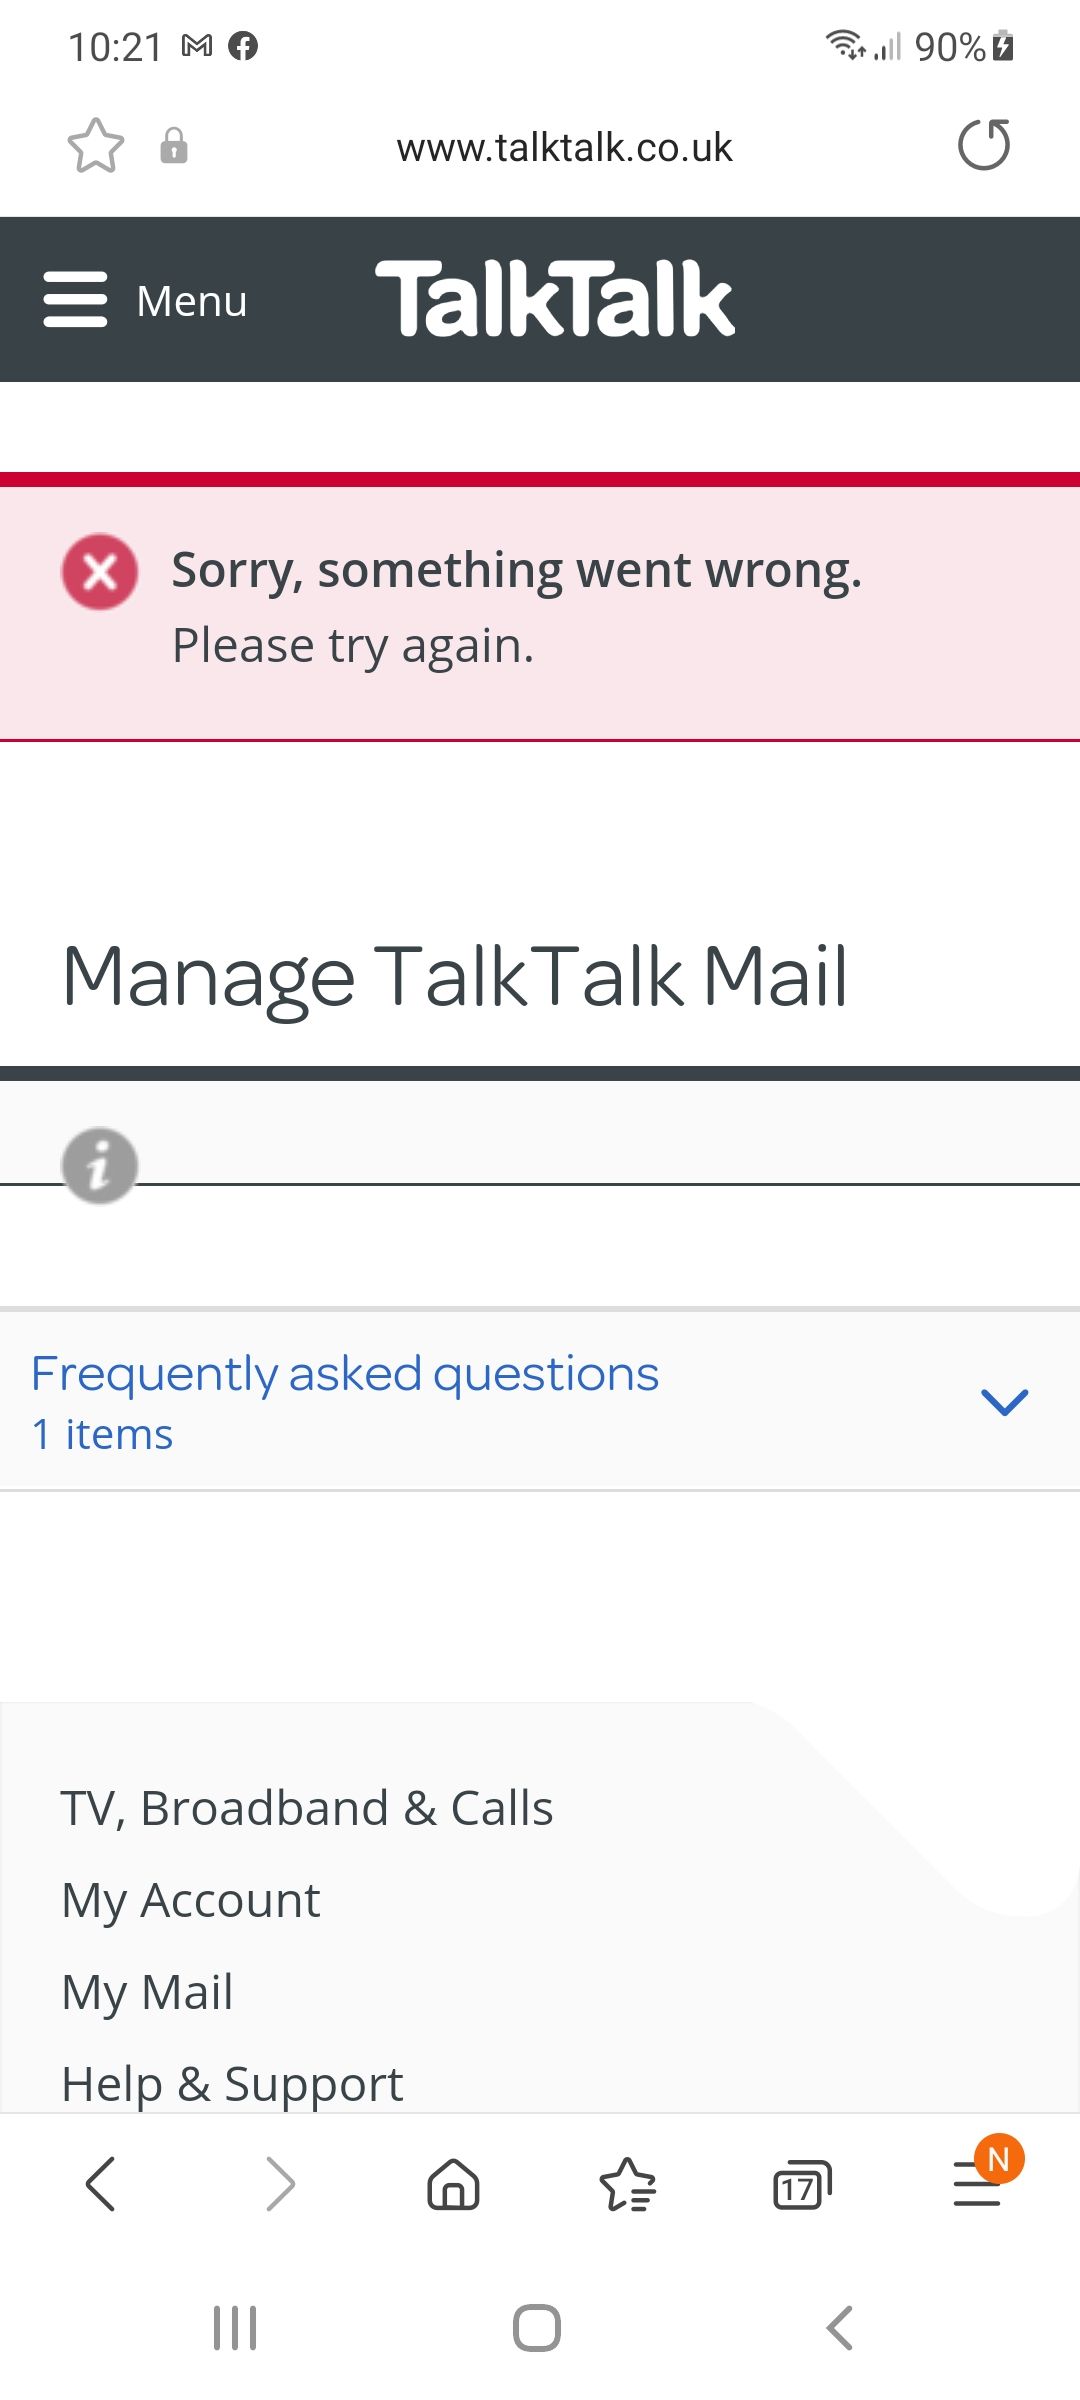
Task: Click the TV, Broadband & Calls link
Action: click(307, 1806)
